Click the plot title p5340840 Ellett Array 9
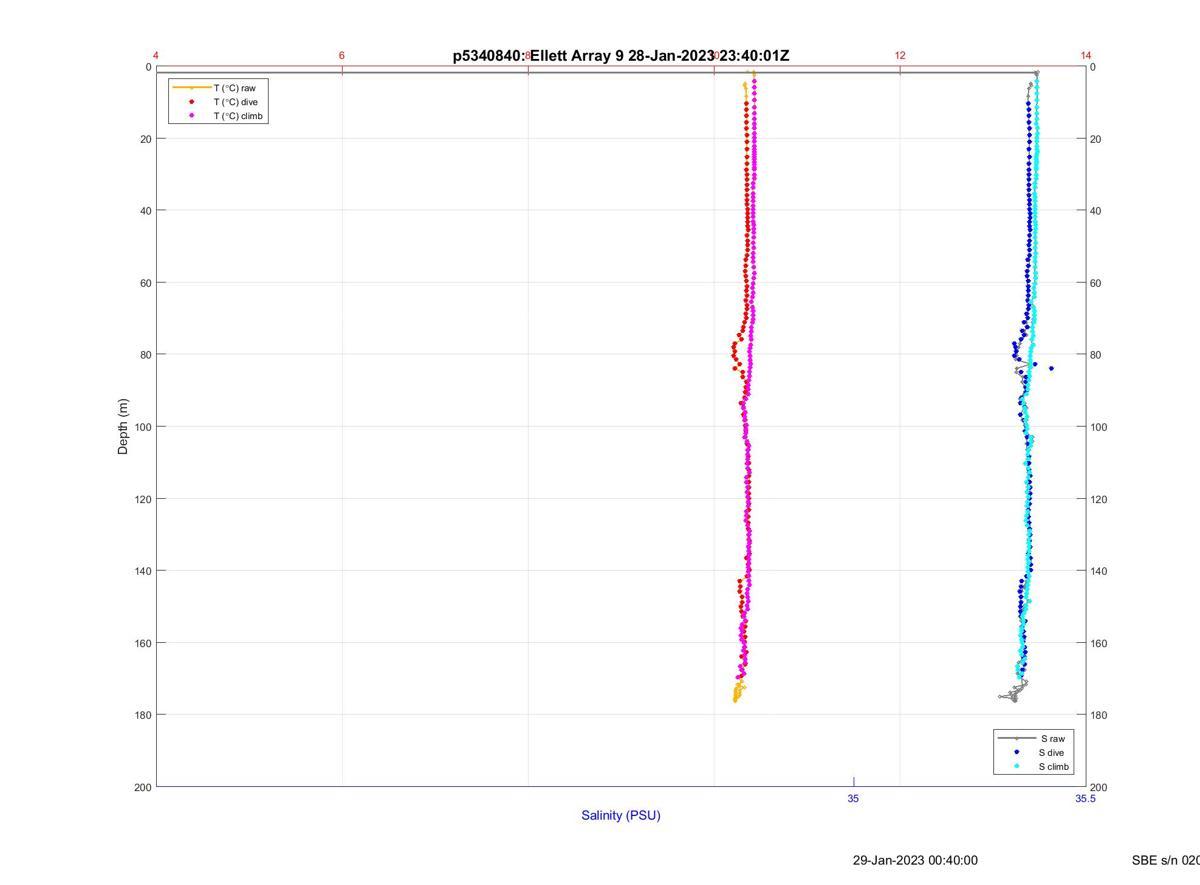Viewport: 1200px width, 885px height. pyautogui.click(x=621, y=56)
